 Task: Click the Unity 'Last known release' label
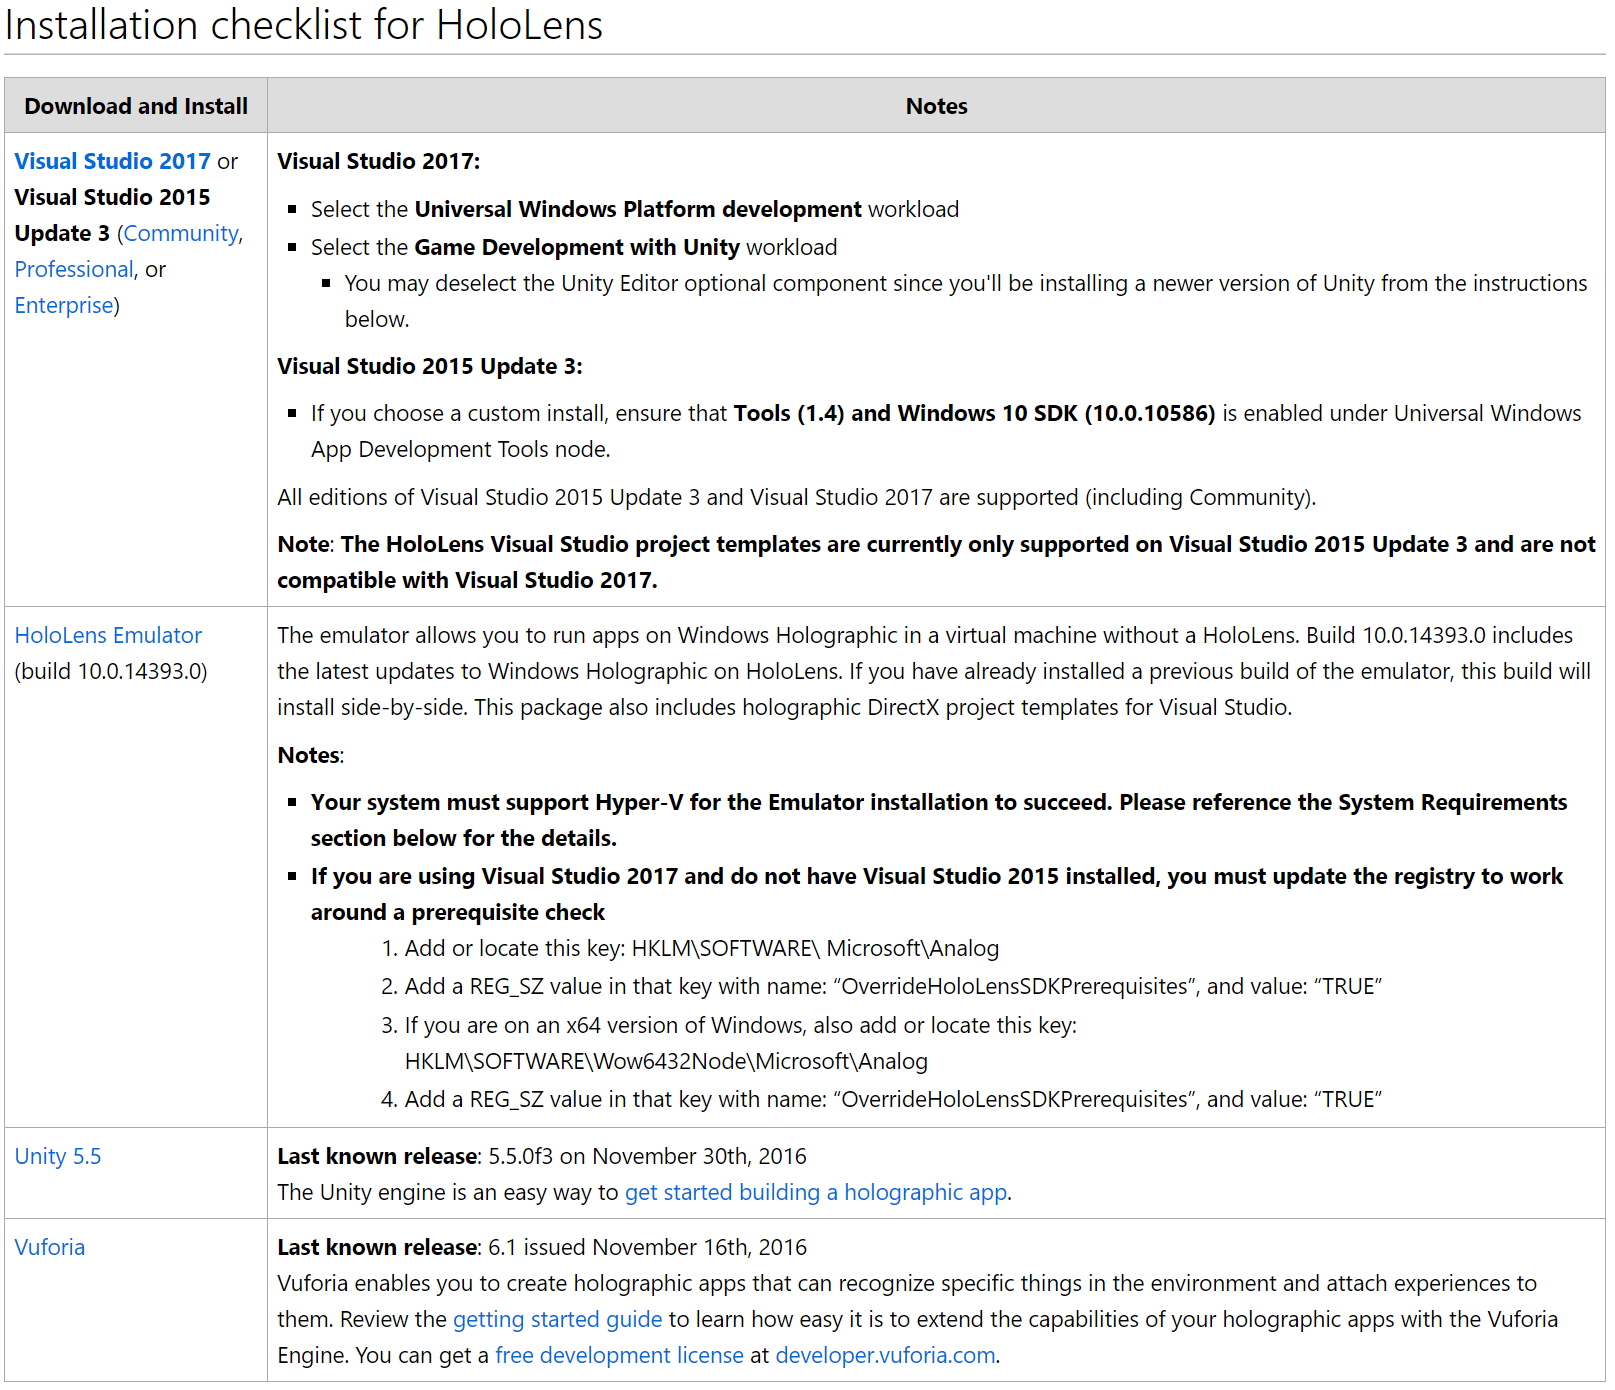(x=378, y=1156)
